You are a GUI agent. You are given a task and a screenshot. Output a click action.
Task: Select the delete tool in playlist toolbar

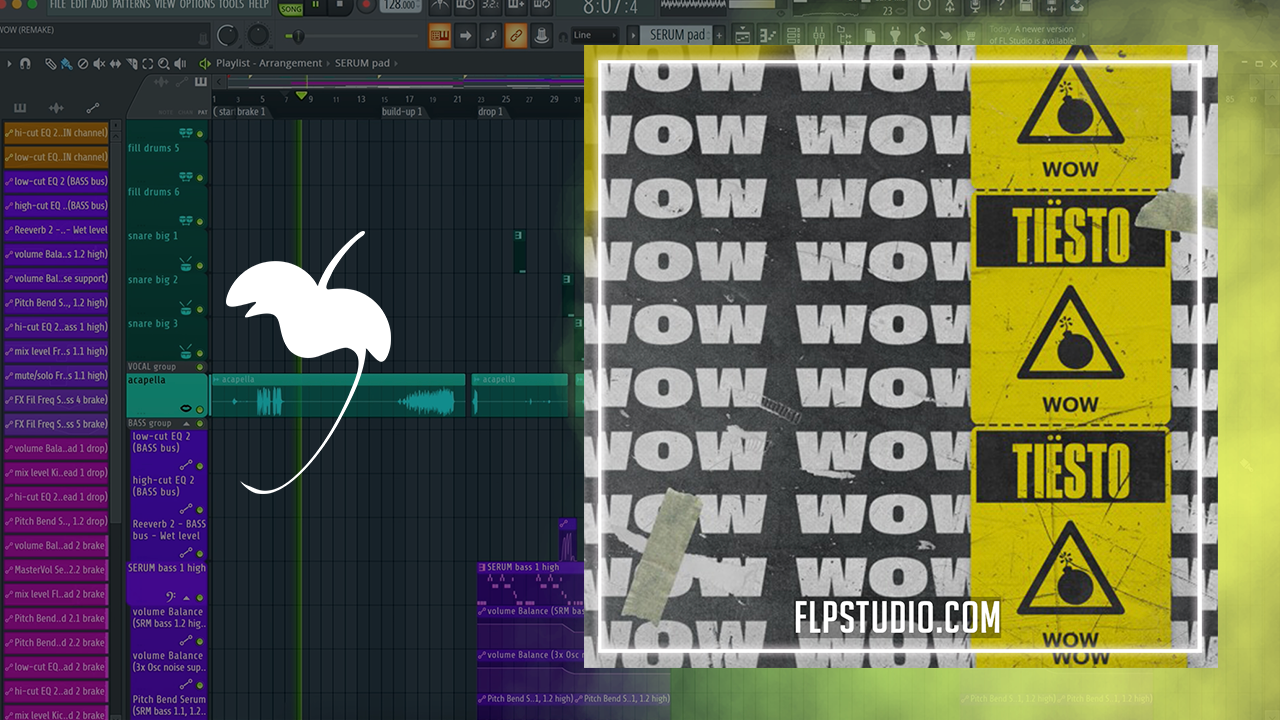[83, 64]
